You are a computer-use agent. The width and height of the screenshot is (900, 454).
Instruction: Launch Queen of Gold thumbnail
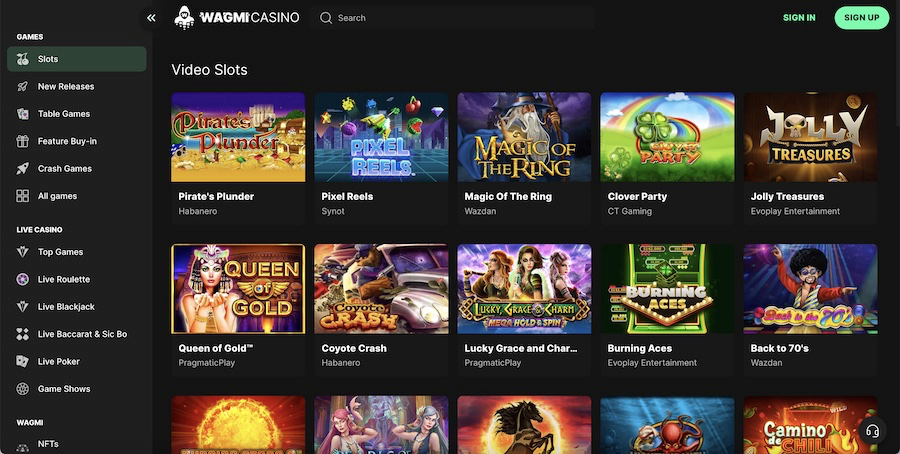pos(238,289)
